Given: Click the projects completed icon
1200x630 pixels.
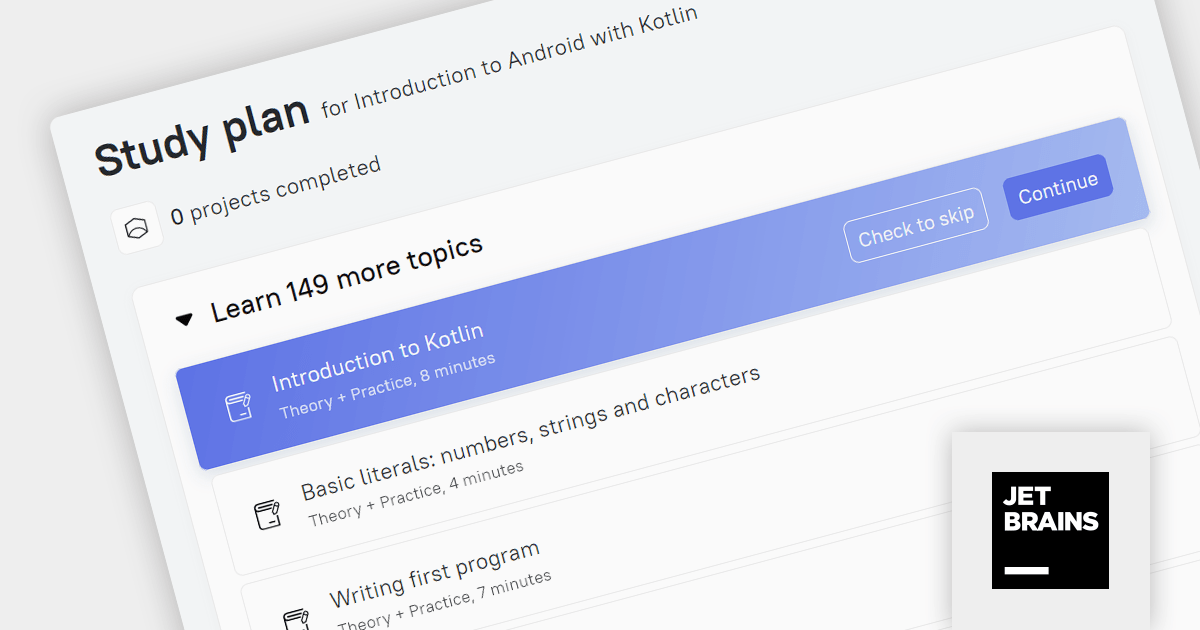Looking at the screenshot, I should [x=137, y=229].
